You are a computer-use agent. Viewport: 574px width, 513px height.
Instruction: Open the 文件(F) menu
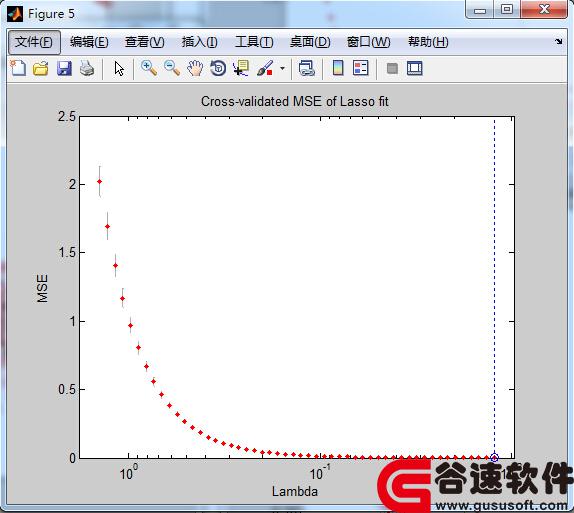(x=34, y=42)
